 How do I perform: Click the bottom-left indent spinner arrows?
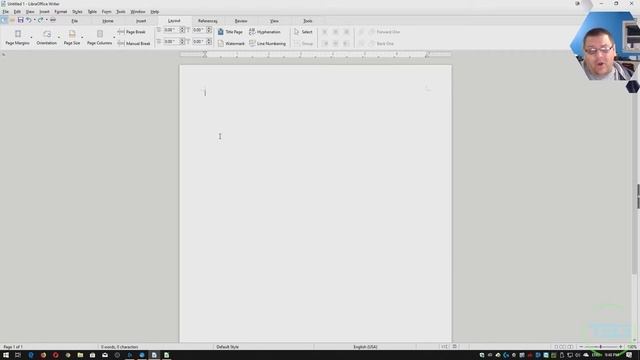[182, 42]
